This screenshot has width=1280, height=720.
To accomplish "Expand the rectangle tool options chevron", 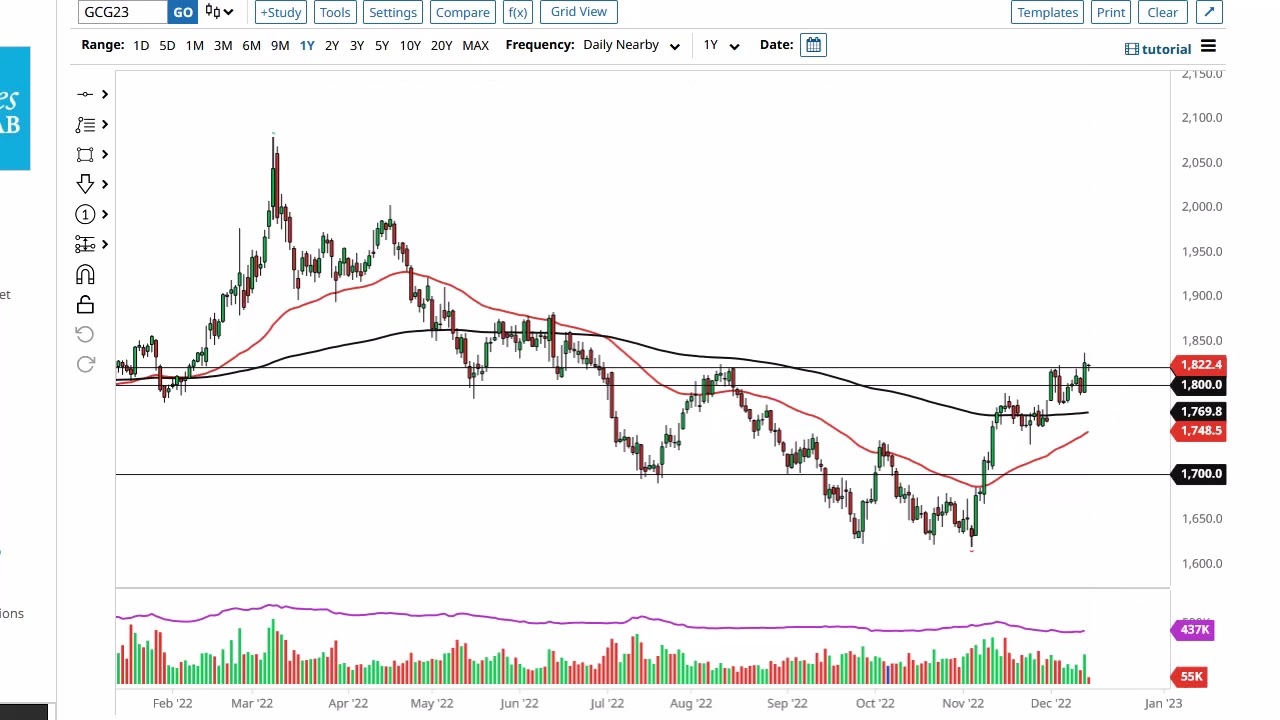I will (105, 154).
